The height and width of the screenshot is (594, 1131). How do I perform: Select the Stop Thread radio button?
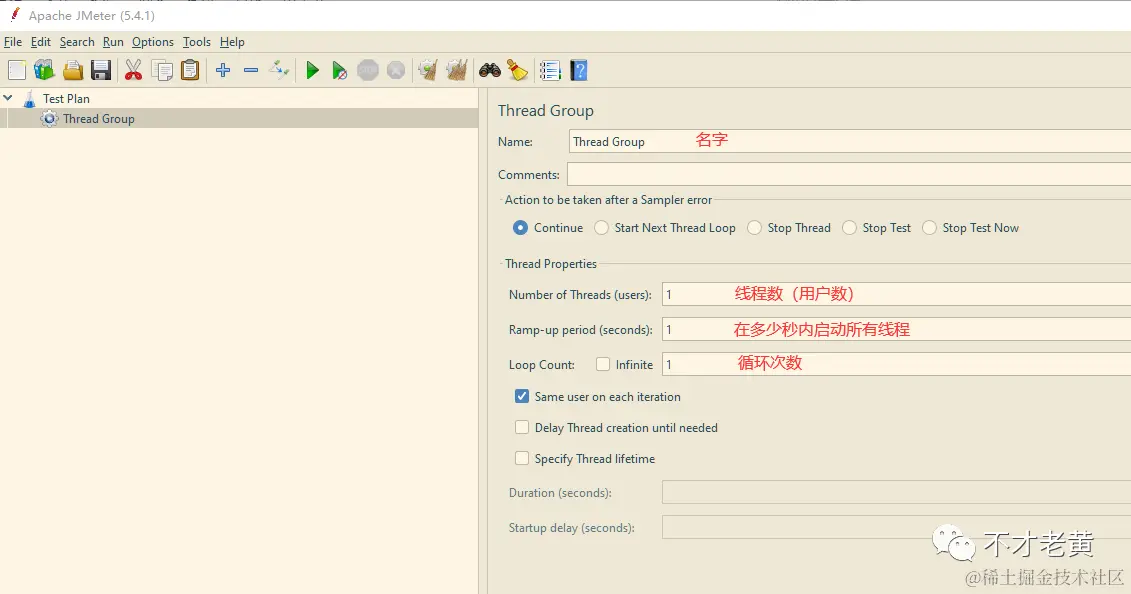[x=754, y=228]
